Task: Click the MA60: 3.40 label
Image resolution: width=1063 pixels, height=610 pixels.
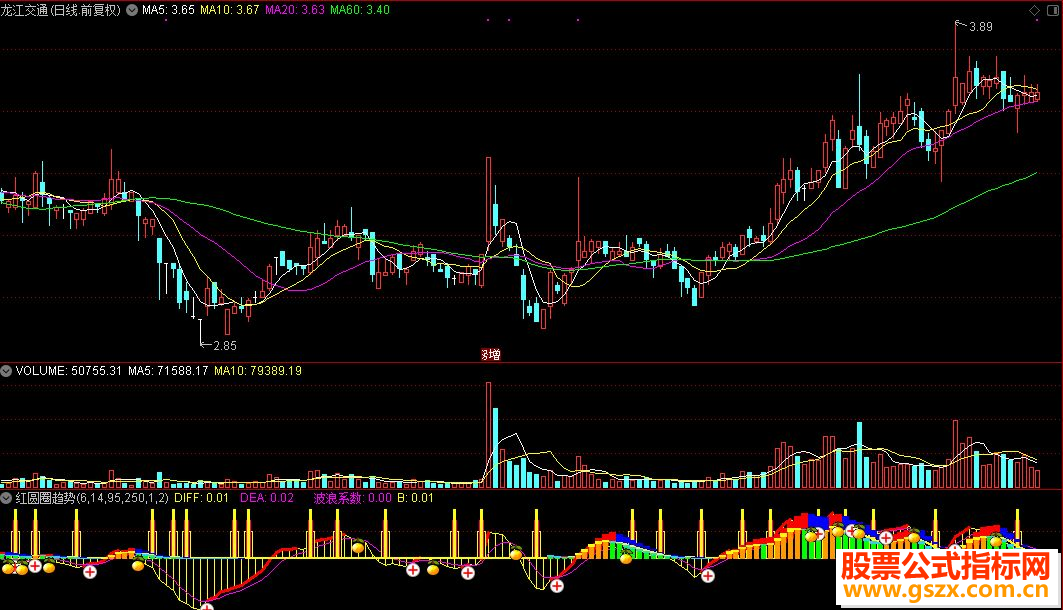Action: coord(360,10)
